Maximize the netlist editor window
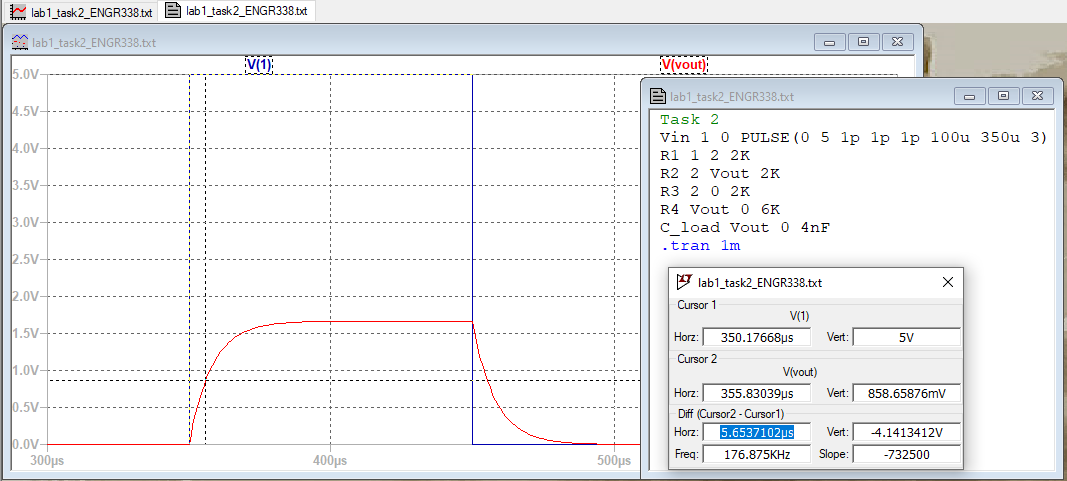Screen dimensions: 1067x481 pos(1004,96)
